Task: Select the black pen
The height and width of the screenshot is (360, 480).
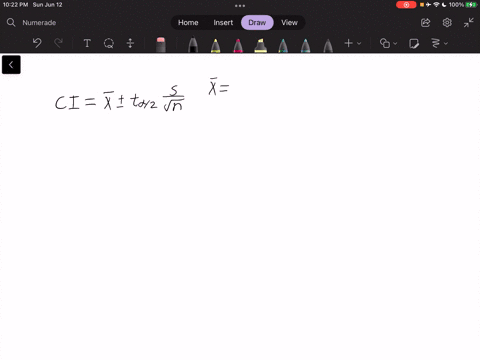Action: 193,45
